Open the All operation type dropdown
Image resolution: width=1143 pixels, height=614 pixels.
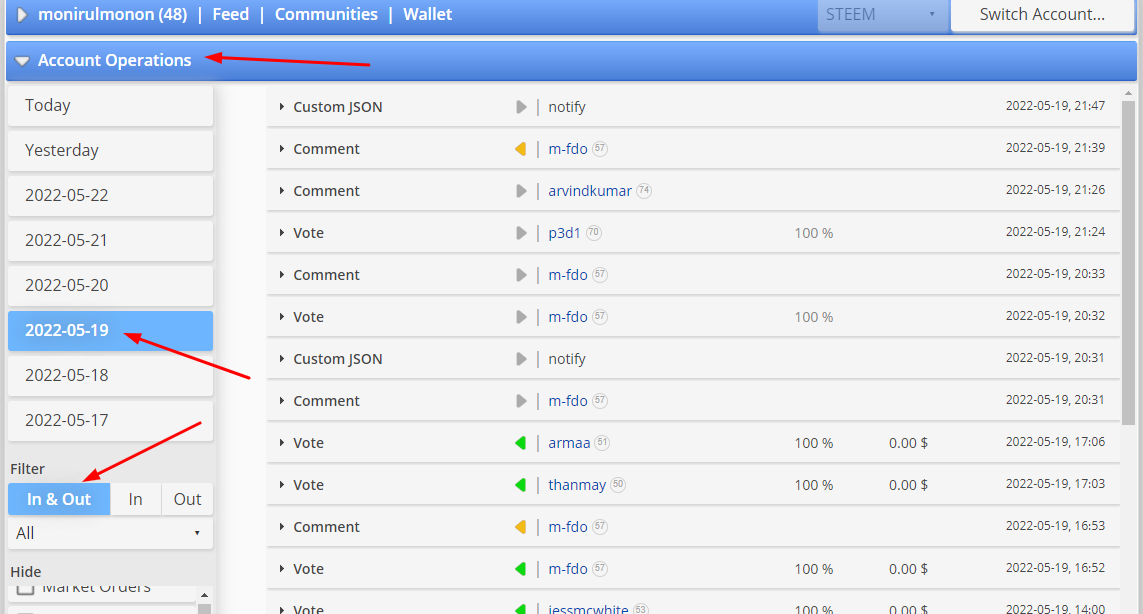[110, 533]
